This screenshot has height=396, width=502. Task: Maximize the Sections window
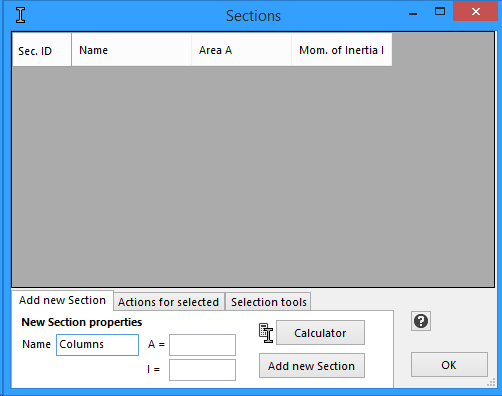coord(440,12)
